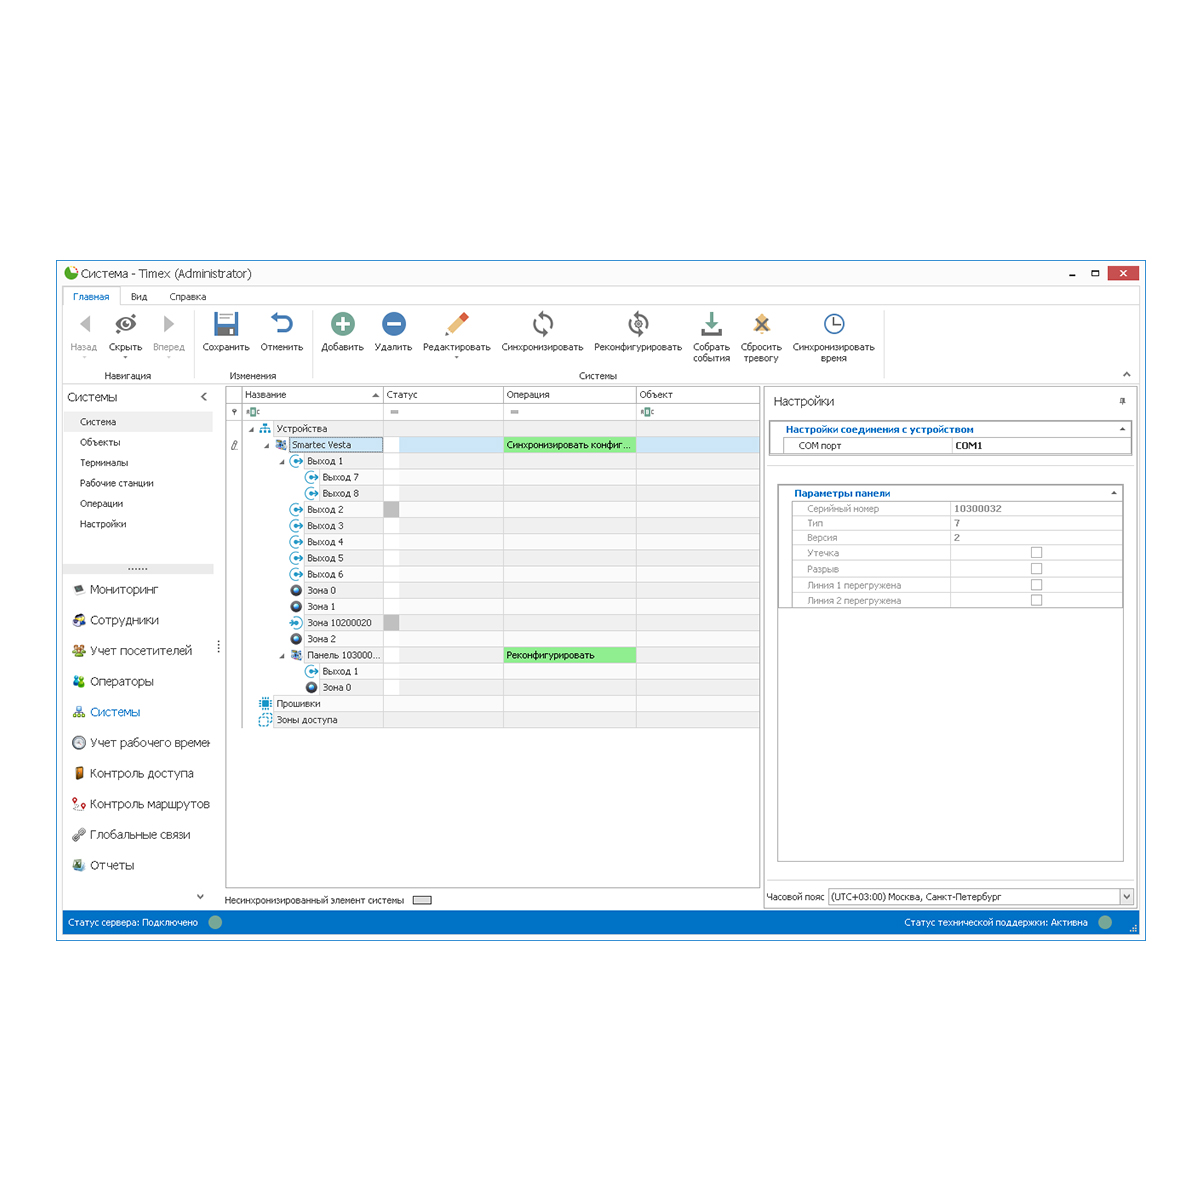
Task: Open the Вид ribbon tab
Action: (x=139, y=297)
